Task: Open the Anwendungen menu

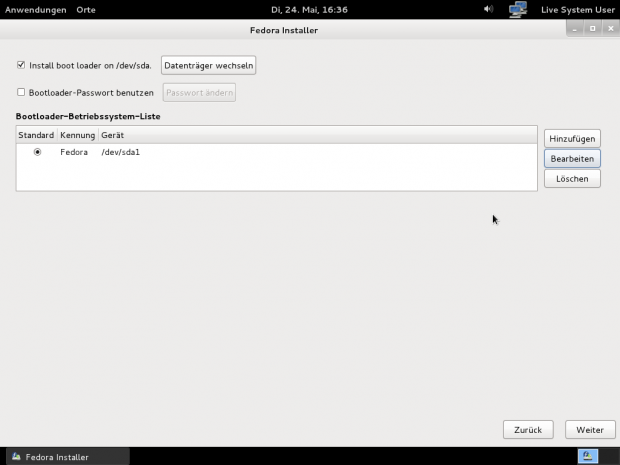Action: (x=36, y=9)
